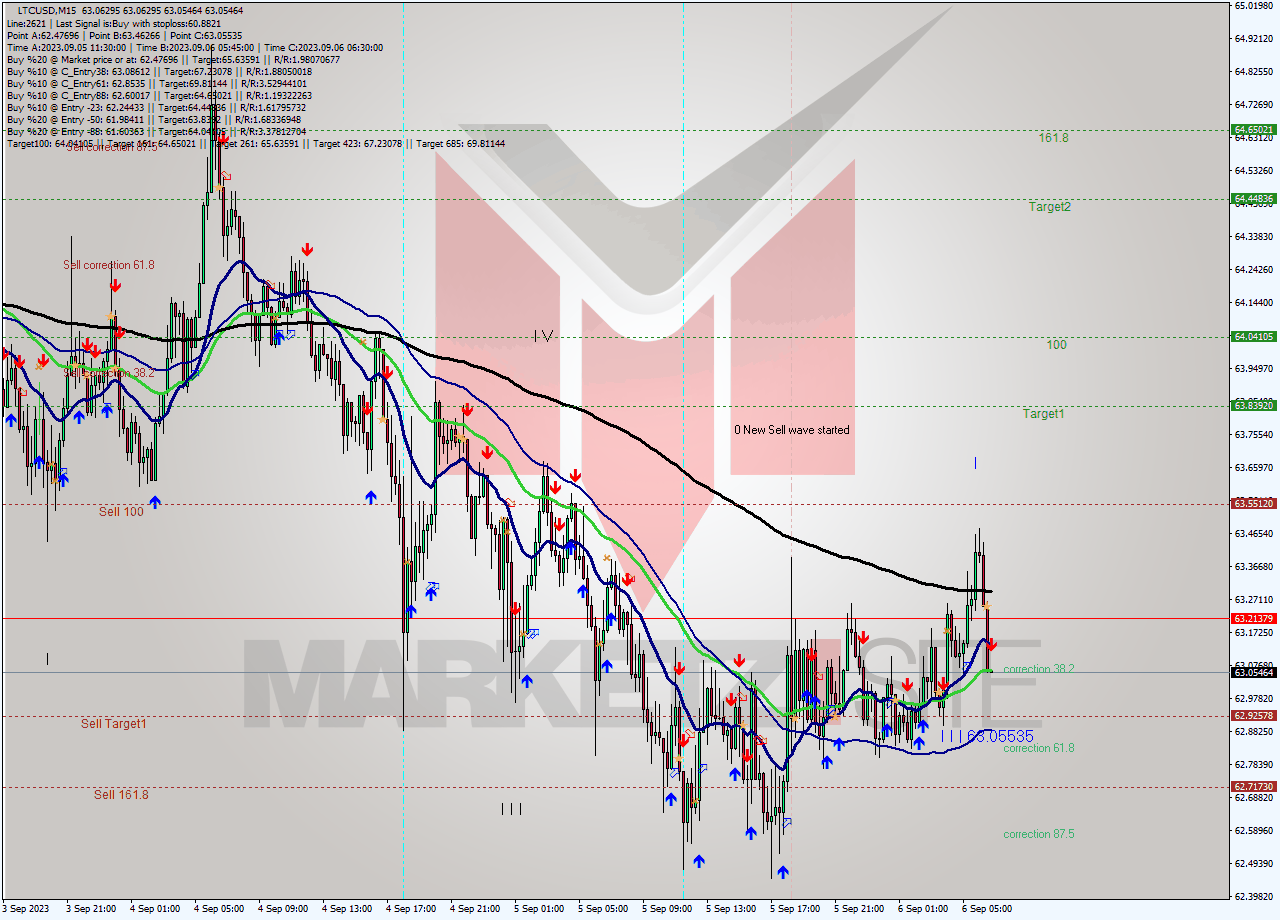Click the 'Sell Target1' chart label

tap(114, 723)
